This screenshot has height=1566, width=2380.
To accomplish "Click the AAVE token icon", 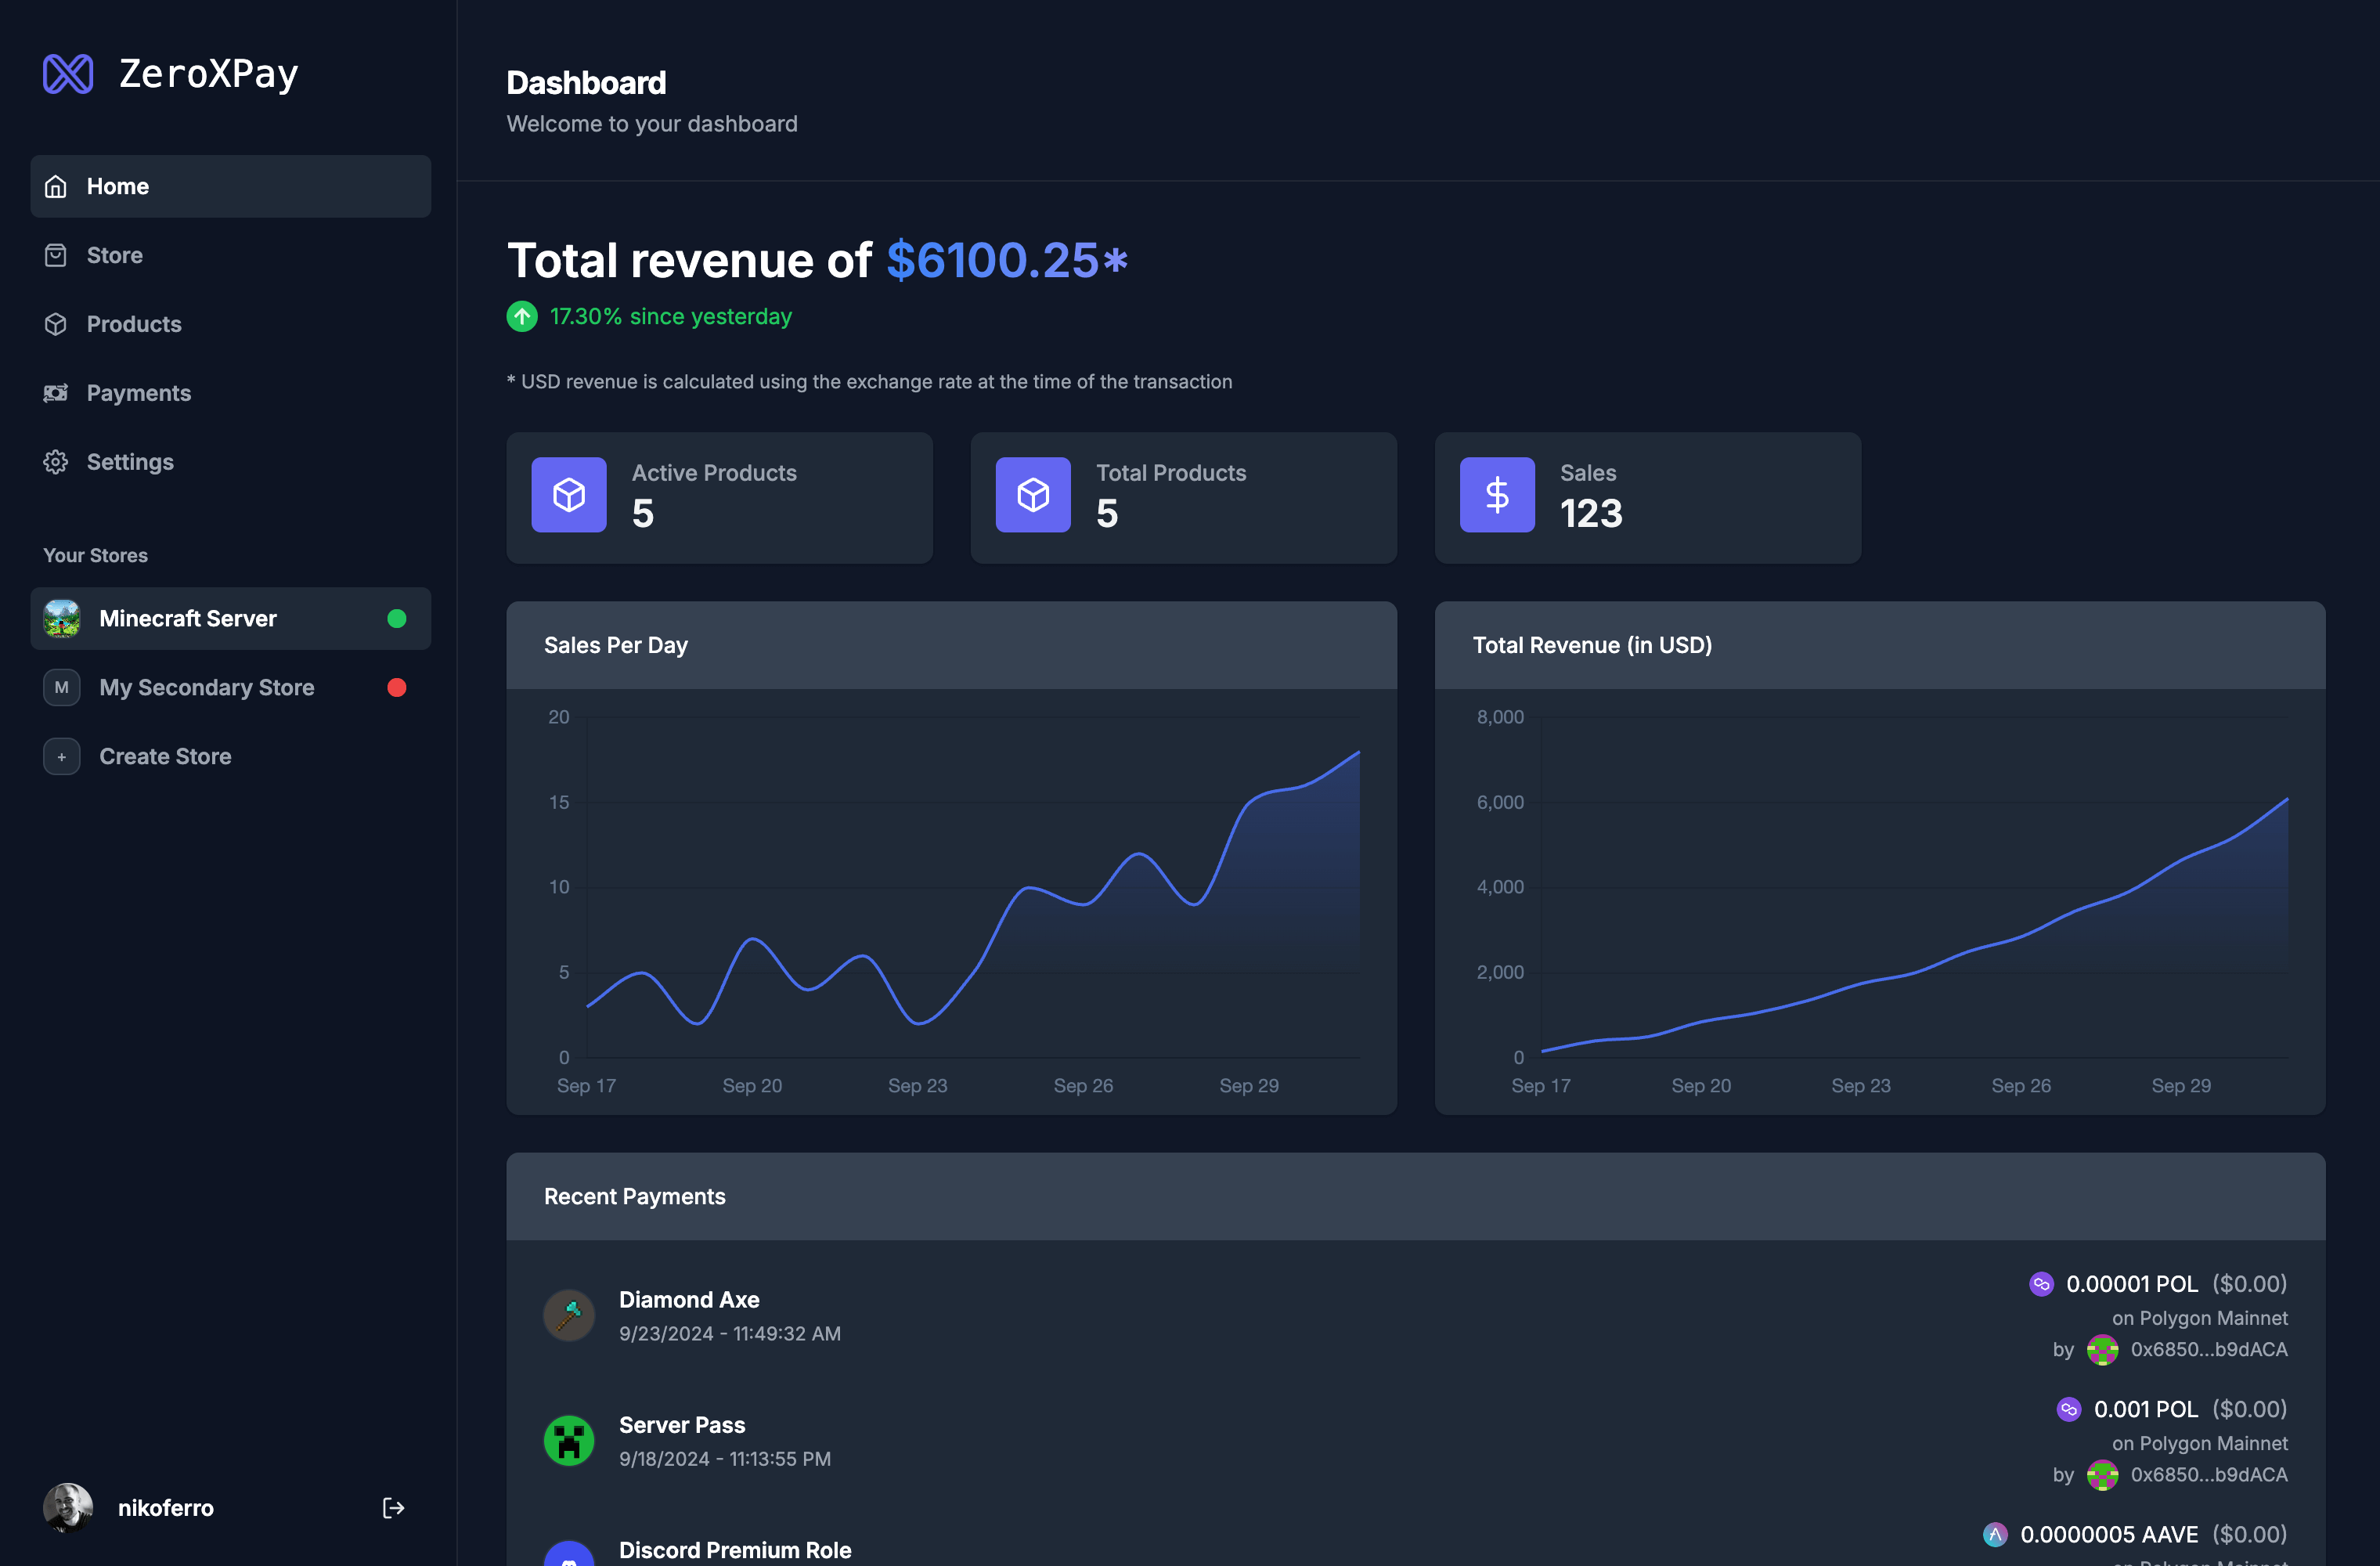I will [1995, 1534].
